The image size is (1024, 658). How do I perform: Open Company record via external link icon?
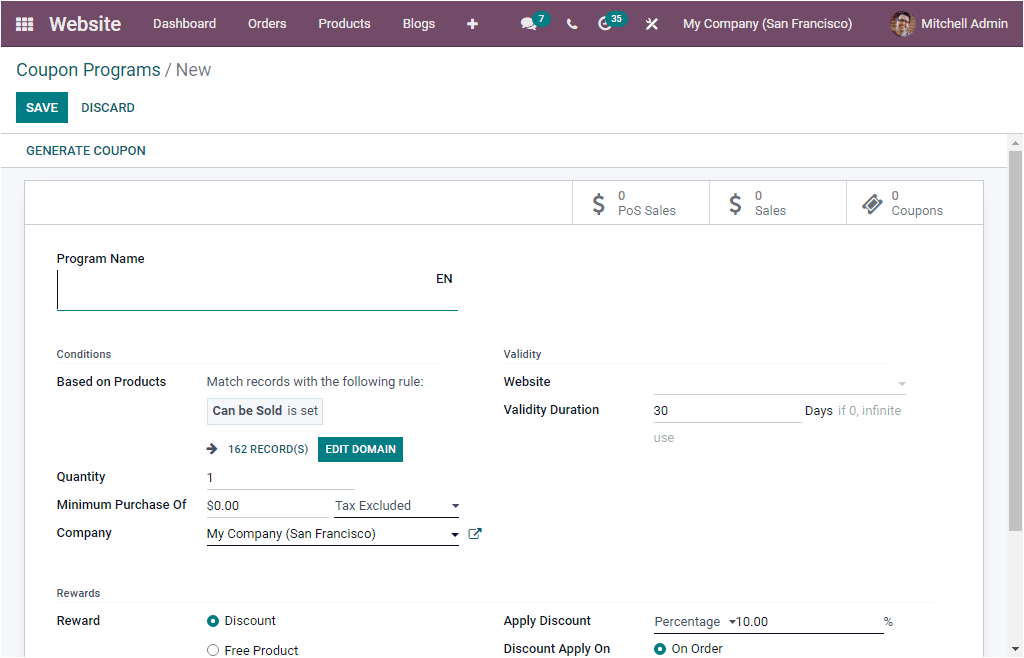[x=475, y=533]
